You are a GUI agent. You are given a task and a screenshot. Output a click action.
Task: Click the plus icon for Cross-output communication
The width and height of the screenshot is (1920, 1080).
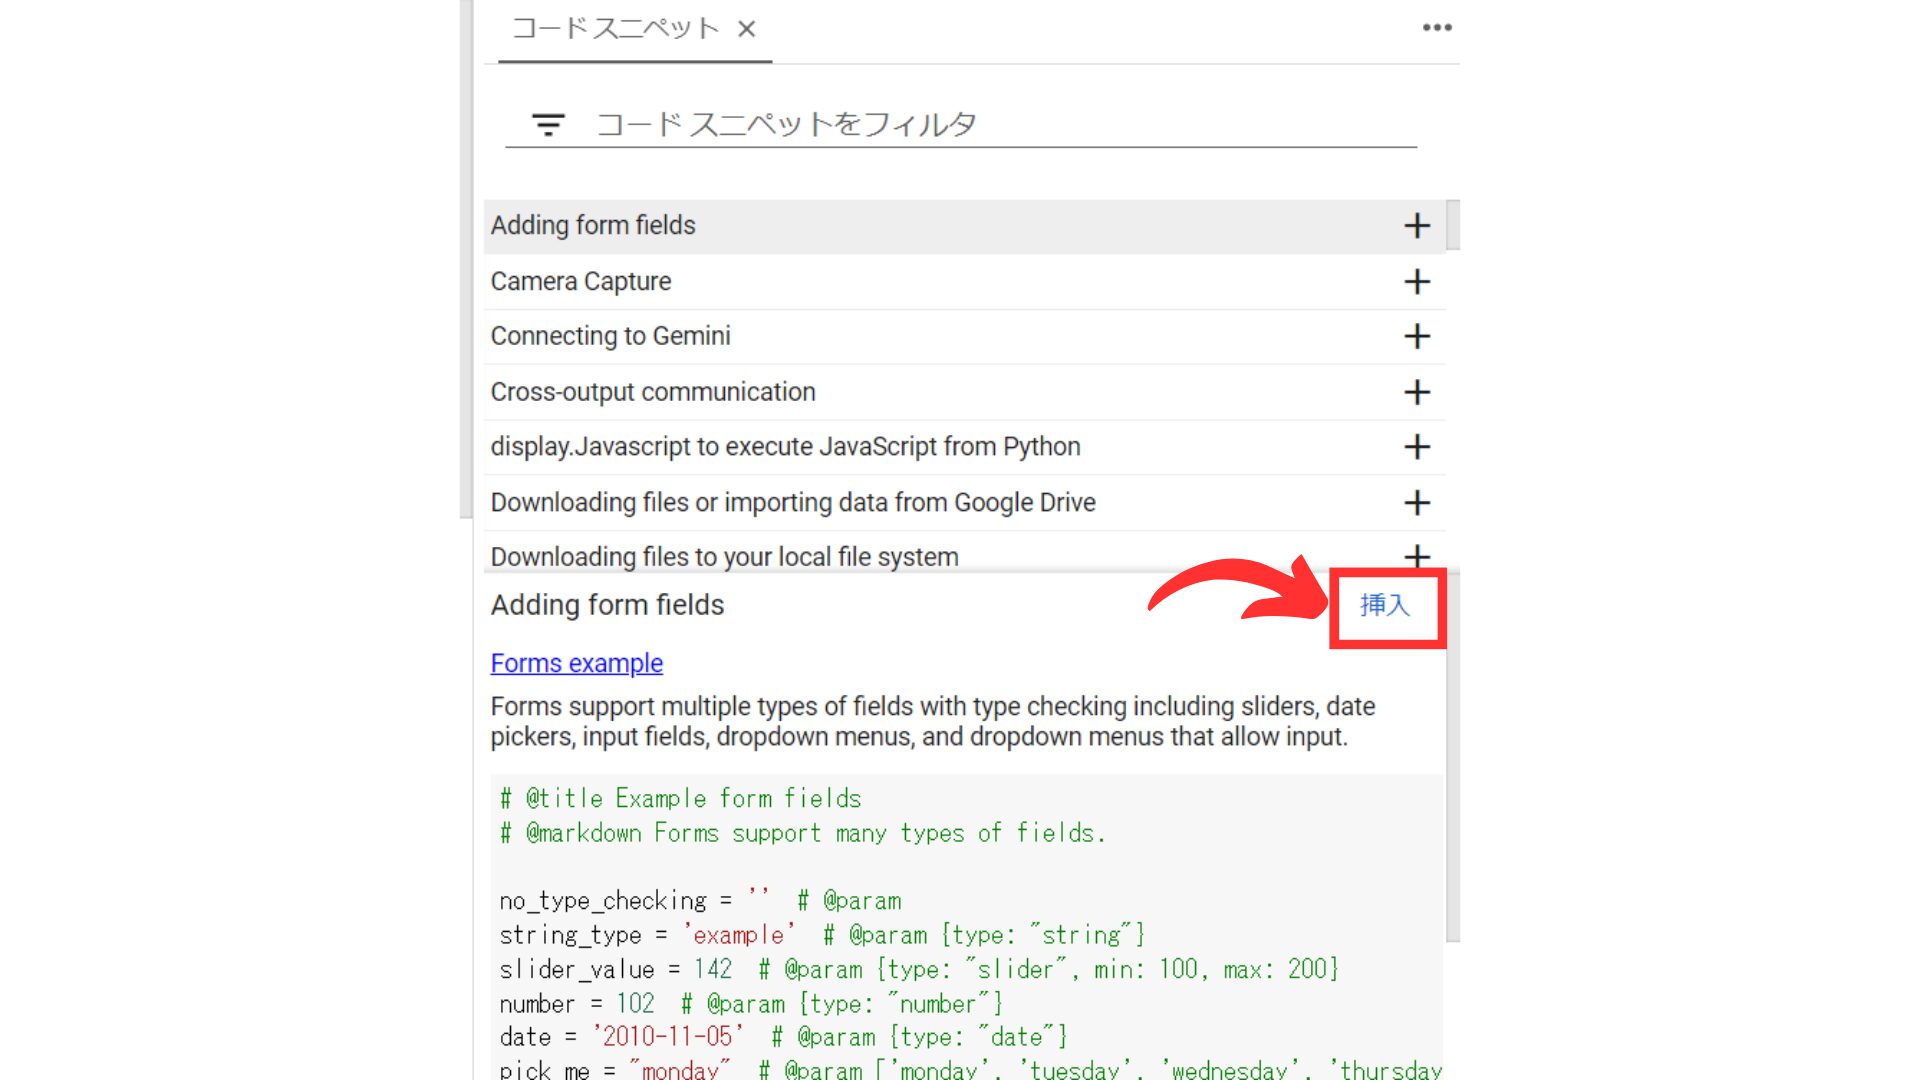click(x=1417, y=392)
